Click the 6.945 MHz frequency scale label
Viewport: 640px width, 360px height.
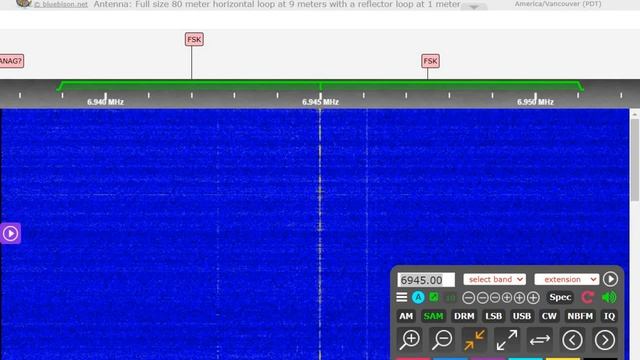320,102
